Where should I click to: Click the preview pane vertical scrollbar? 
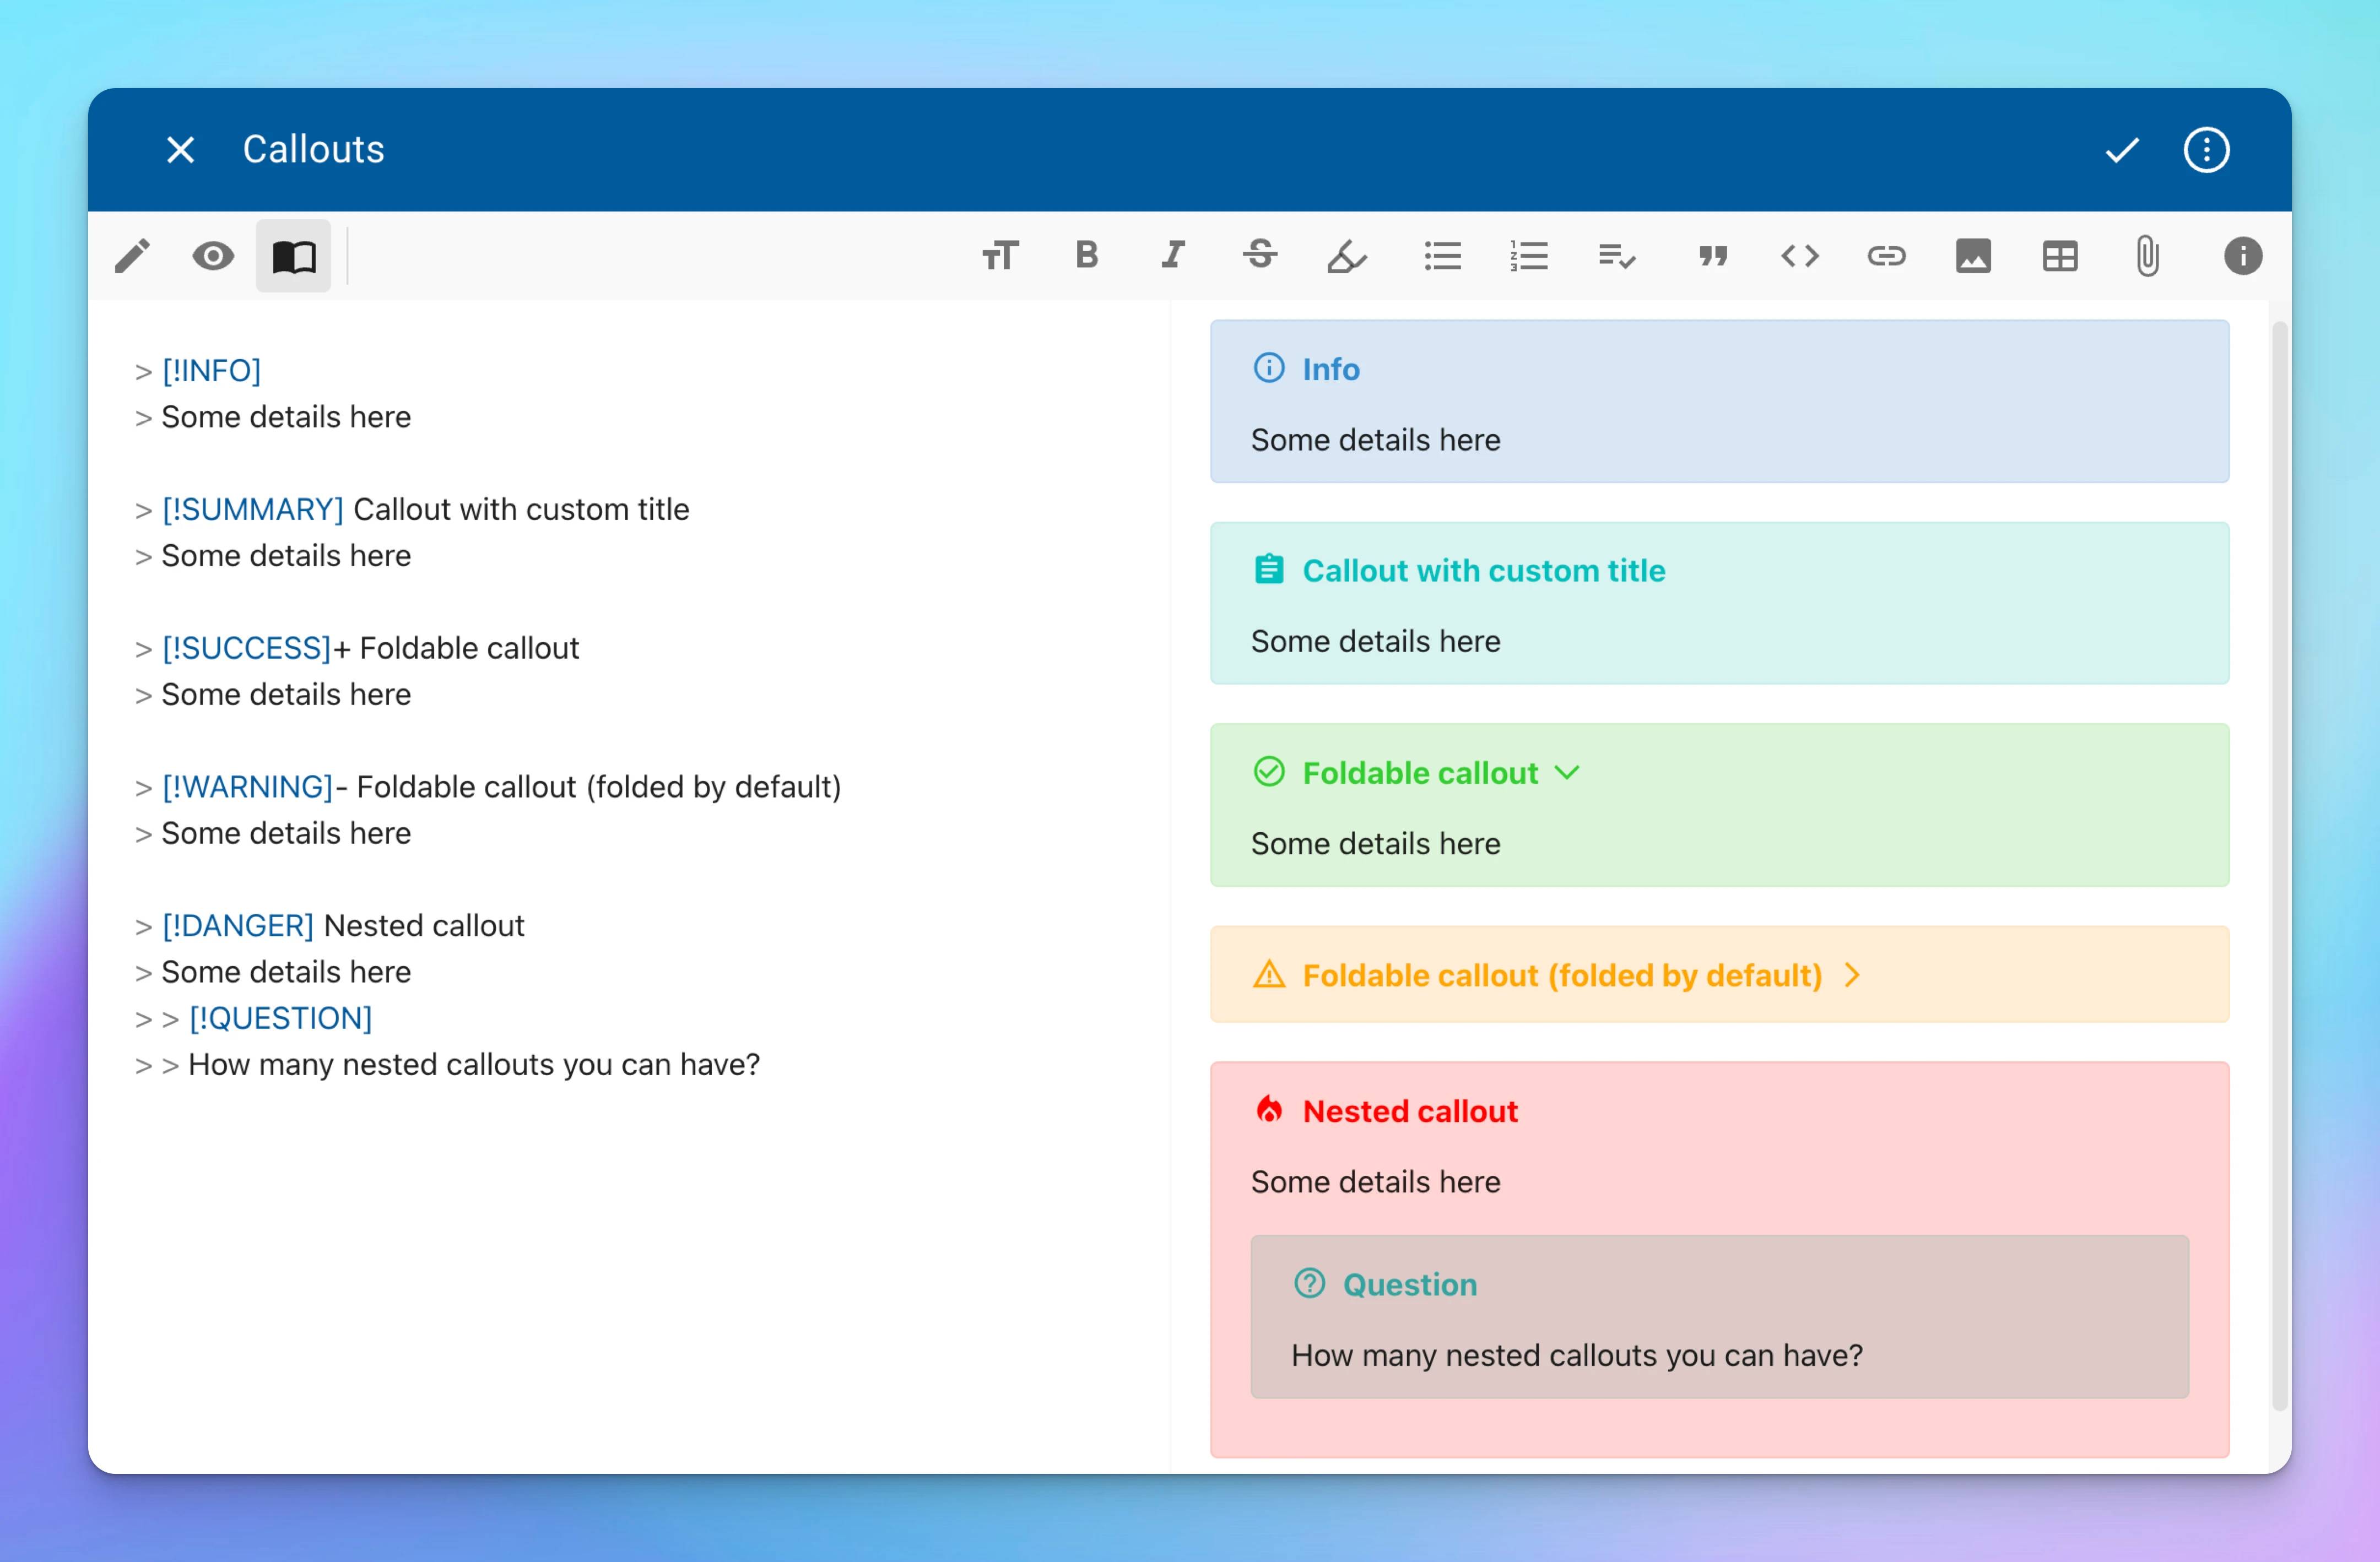coord(2280,865)
